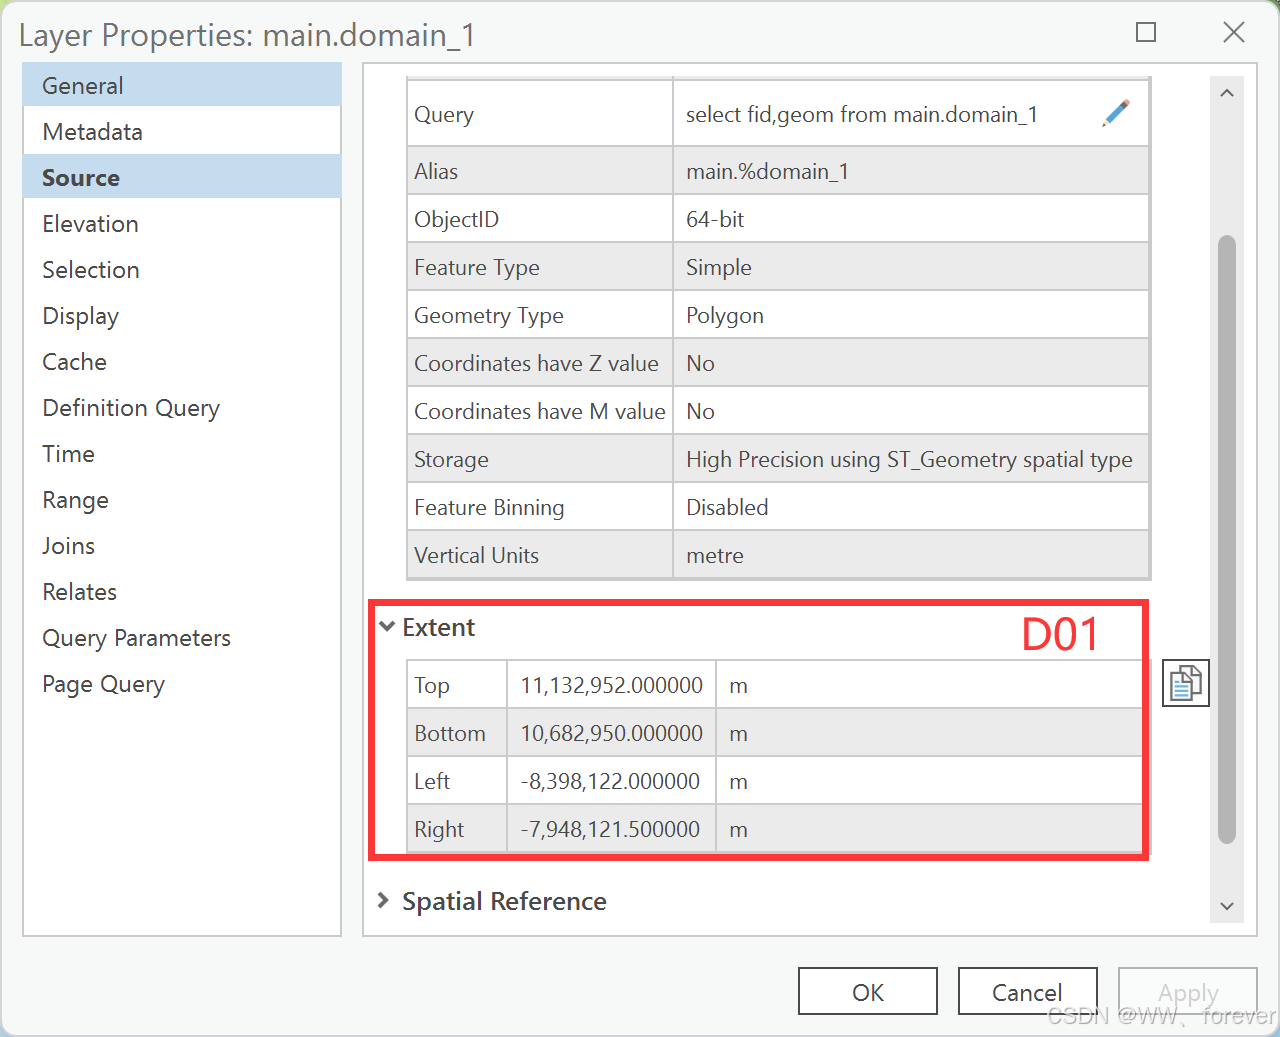Click the 'Right' row label in Extent
Screen dimensions: 1280x1037
click(439, 829)
